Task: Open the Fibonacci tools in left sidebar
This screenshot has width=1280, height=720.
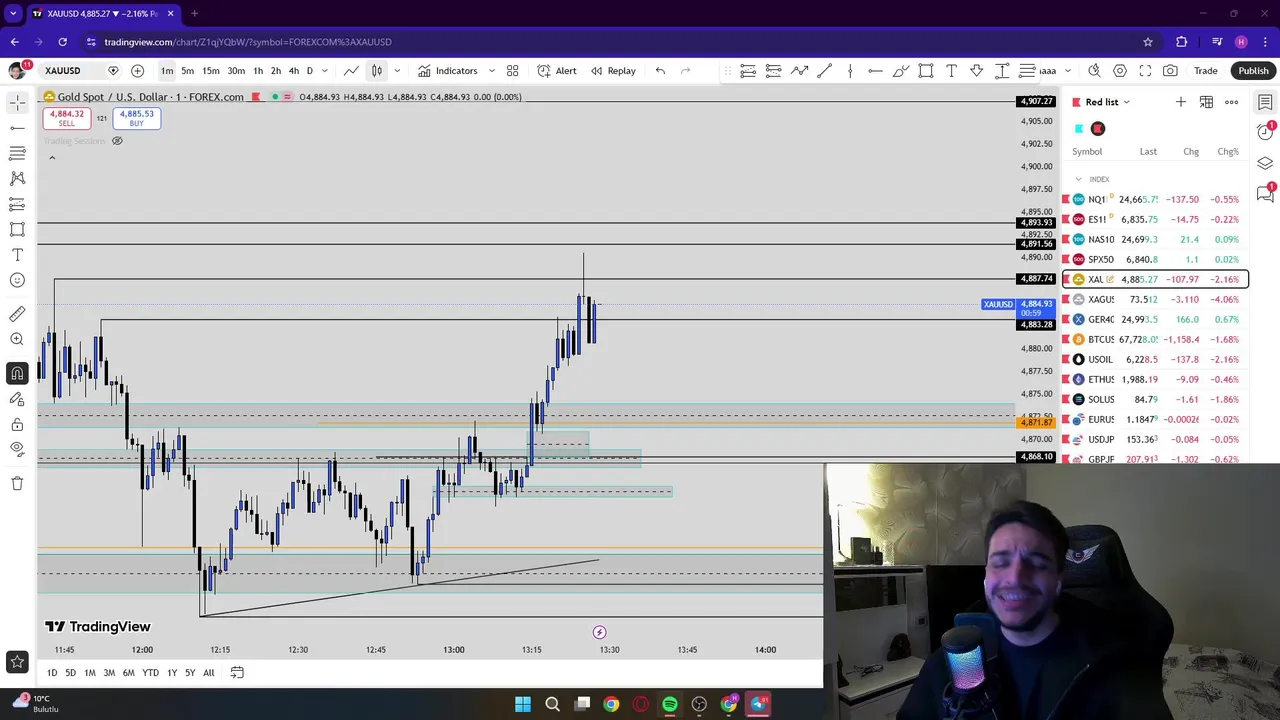Action: (x=17, y=153)
